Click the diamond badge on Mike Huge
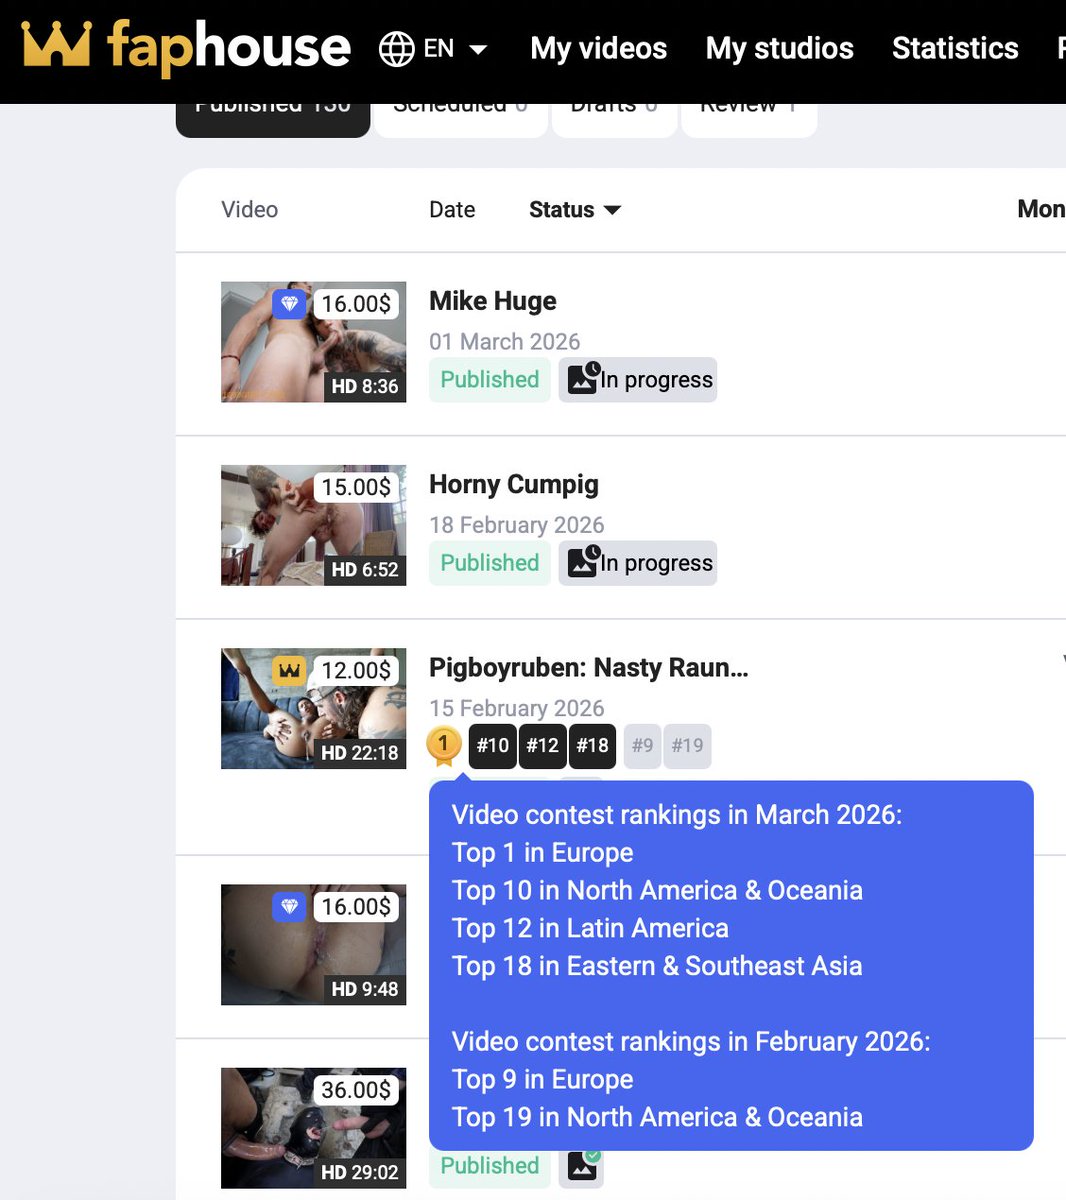 (290, 304)
